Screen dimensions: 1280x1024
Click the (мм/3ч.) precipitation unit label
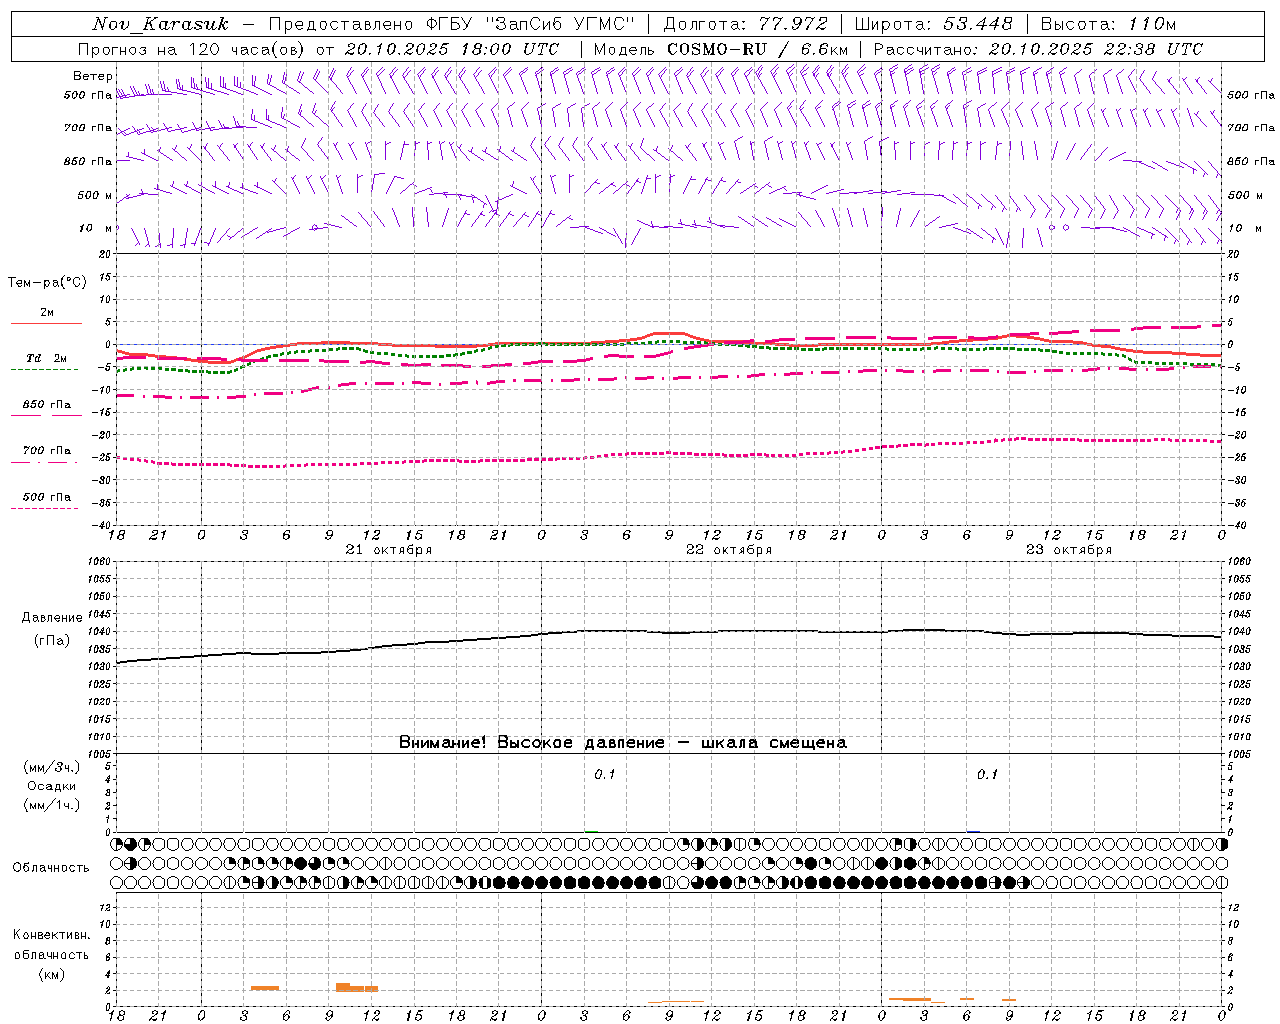[x=52, y=767]
